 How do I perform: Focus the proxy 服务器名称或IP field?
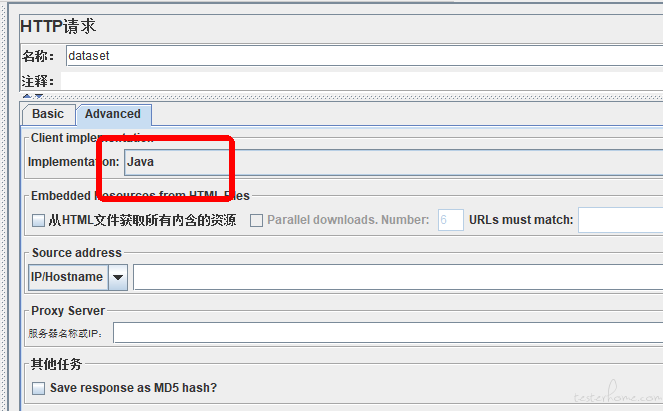(x=388, y=333)
